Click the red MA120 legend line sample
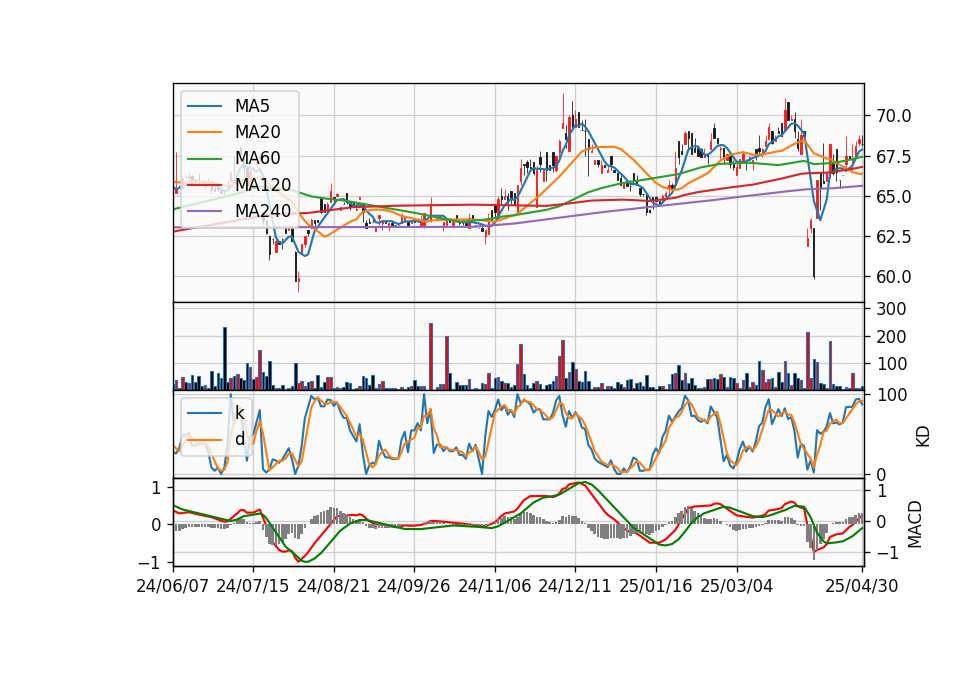Screen dimensions: 960x690 pyautogui.click(x=204, y=186)
